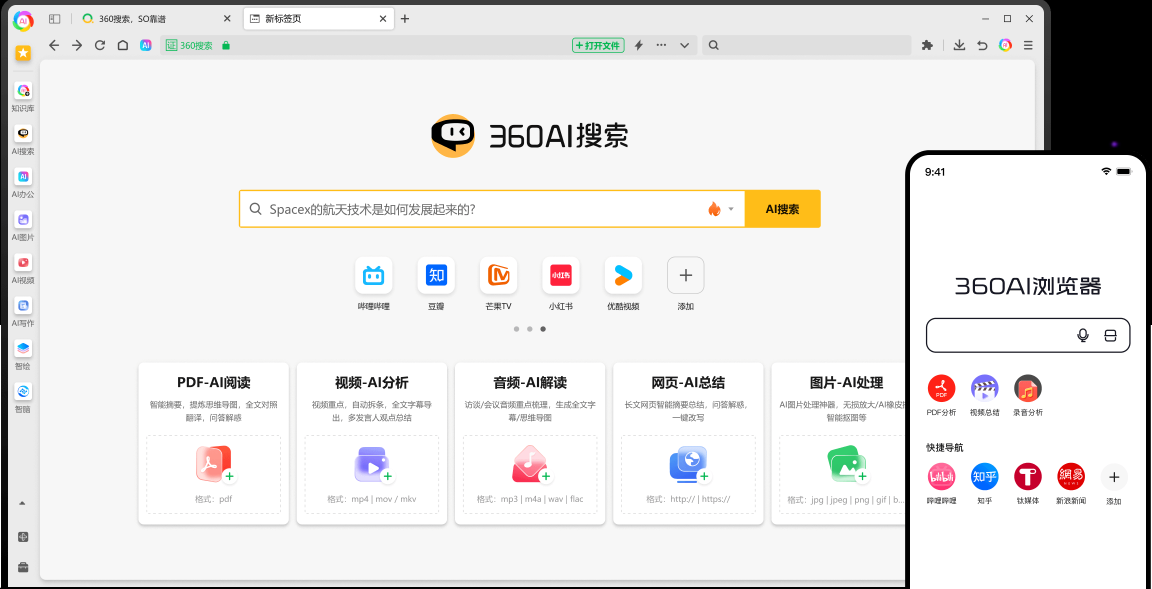Select the second page dot indicator
1152x589 pixels.
530,329
